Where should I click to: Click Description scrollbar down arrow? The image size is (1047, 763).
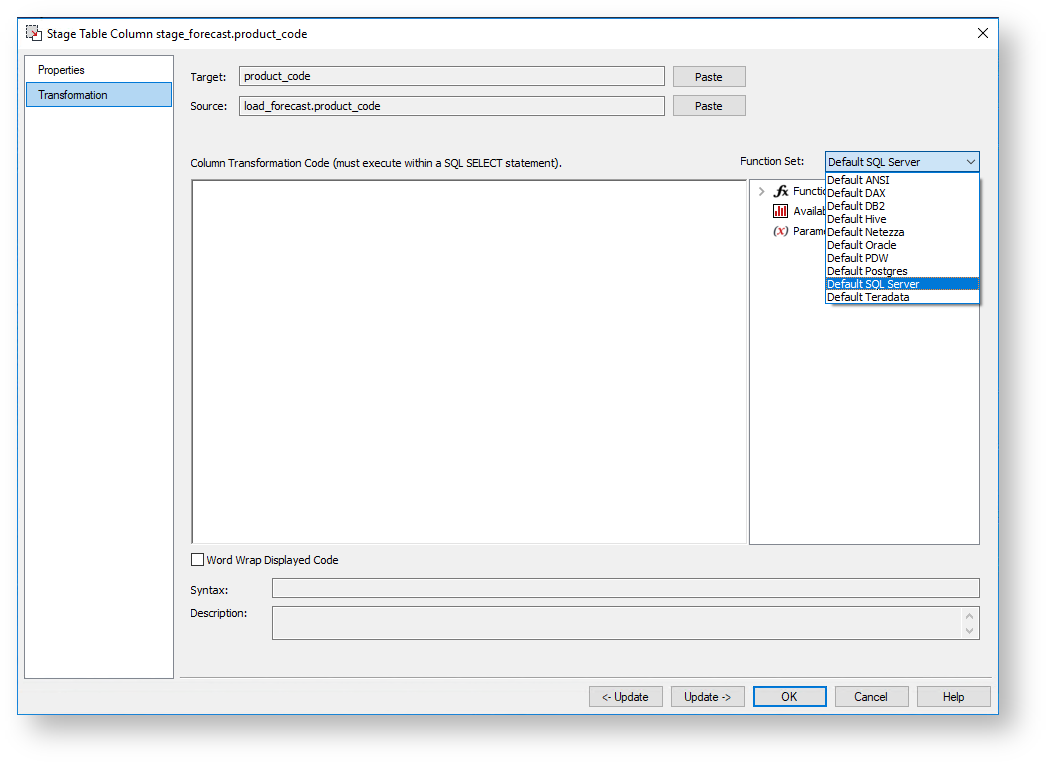click(x=969, y=631)
